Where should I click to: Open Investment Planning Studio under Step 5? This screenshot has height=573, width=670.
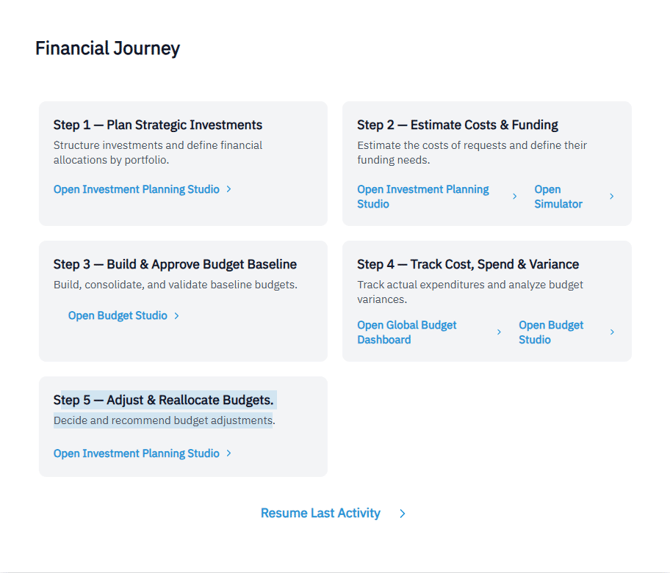pyautogui.click(x=136, y=453)
